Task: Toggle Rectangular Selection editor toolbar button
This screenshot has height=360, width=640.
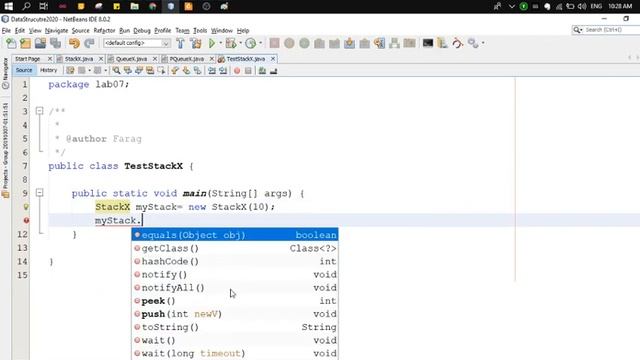Action: coord(162,71)
